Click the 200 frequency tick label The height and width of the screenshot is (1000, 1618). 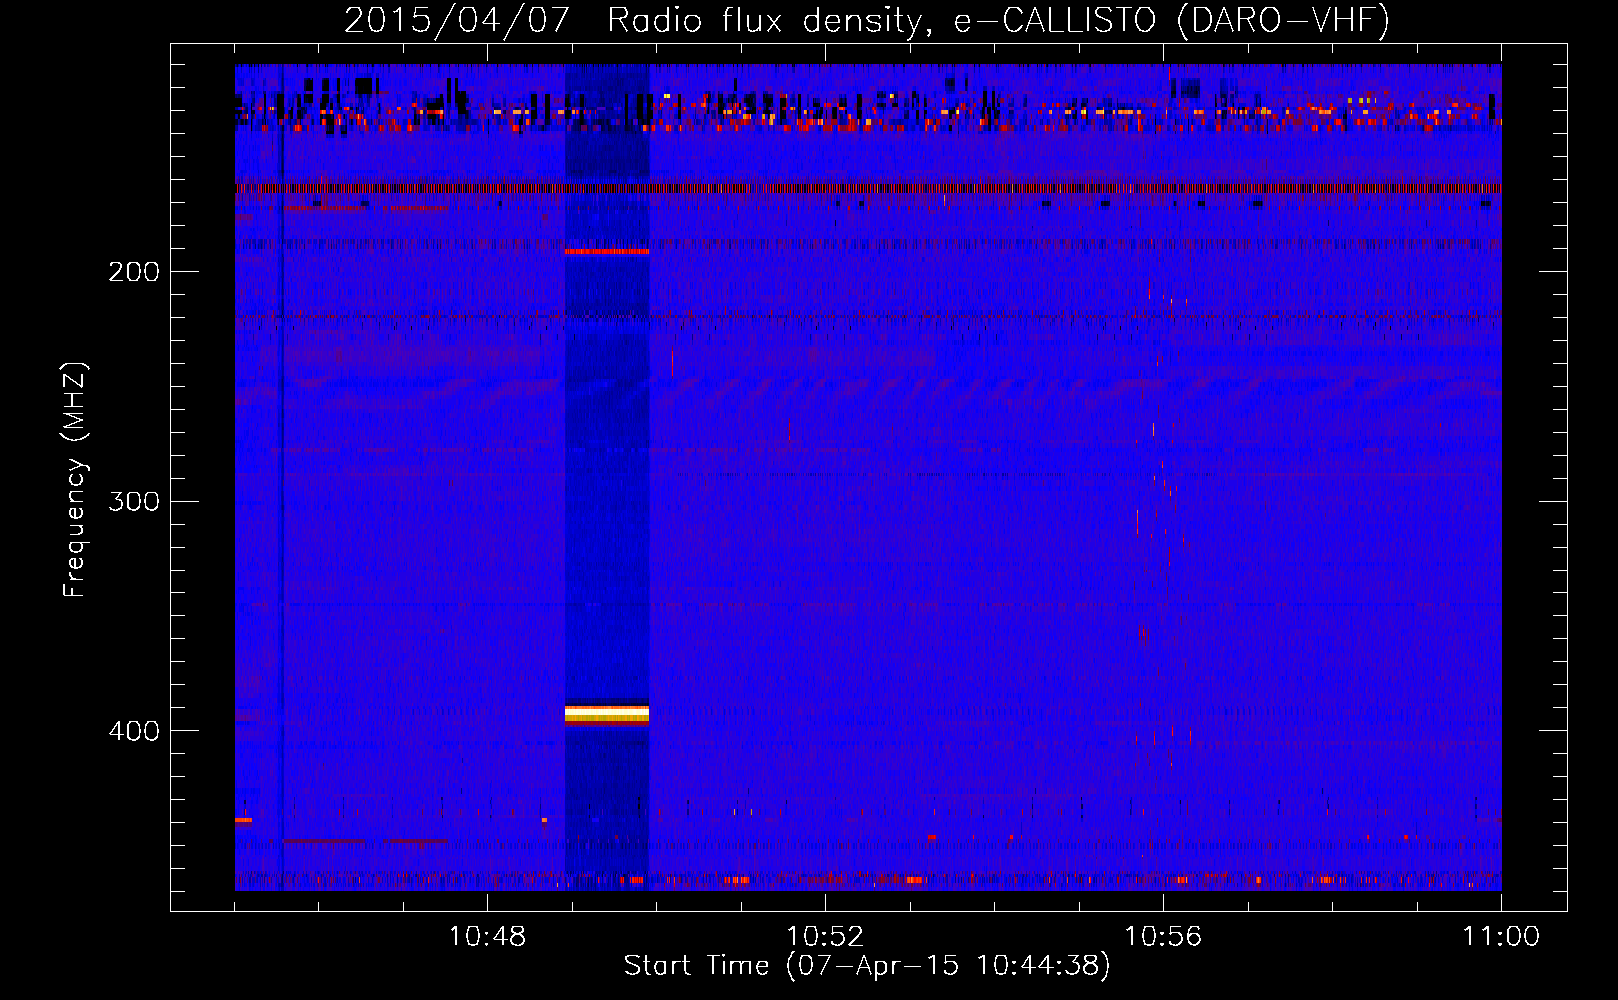click(x=134, y=272)
